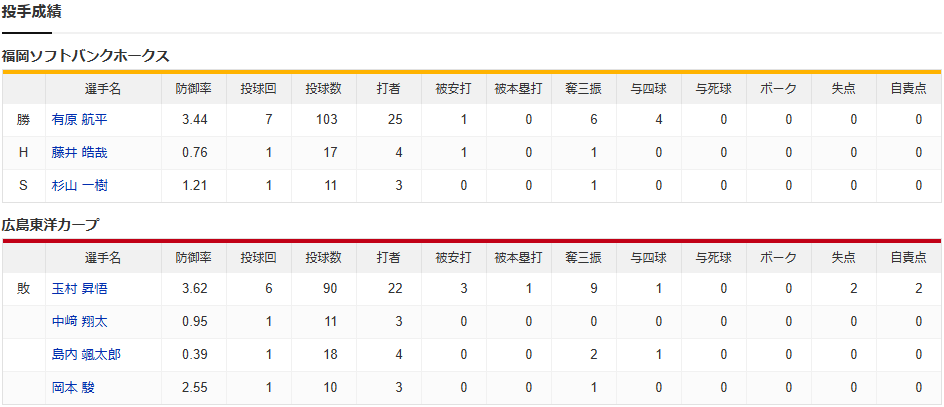
Task: Click 防御率 column header in Hawks table
Action: tap(193, 88)
